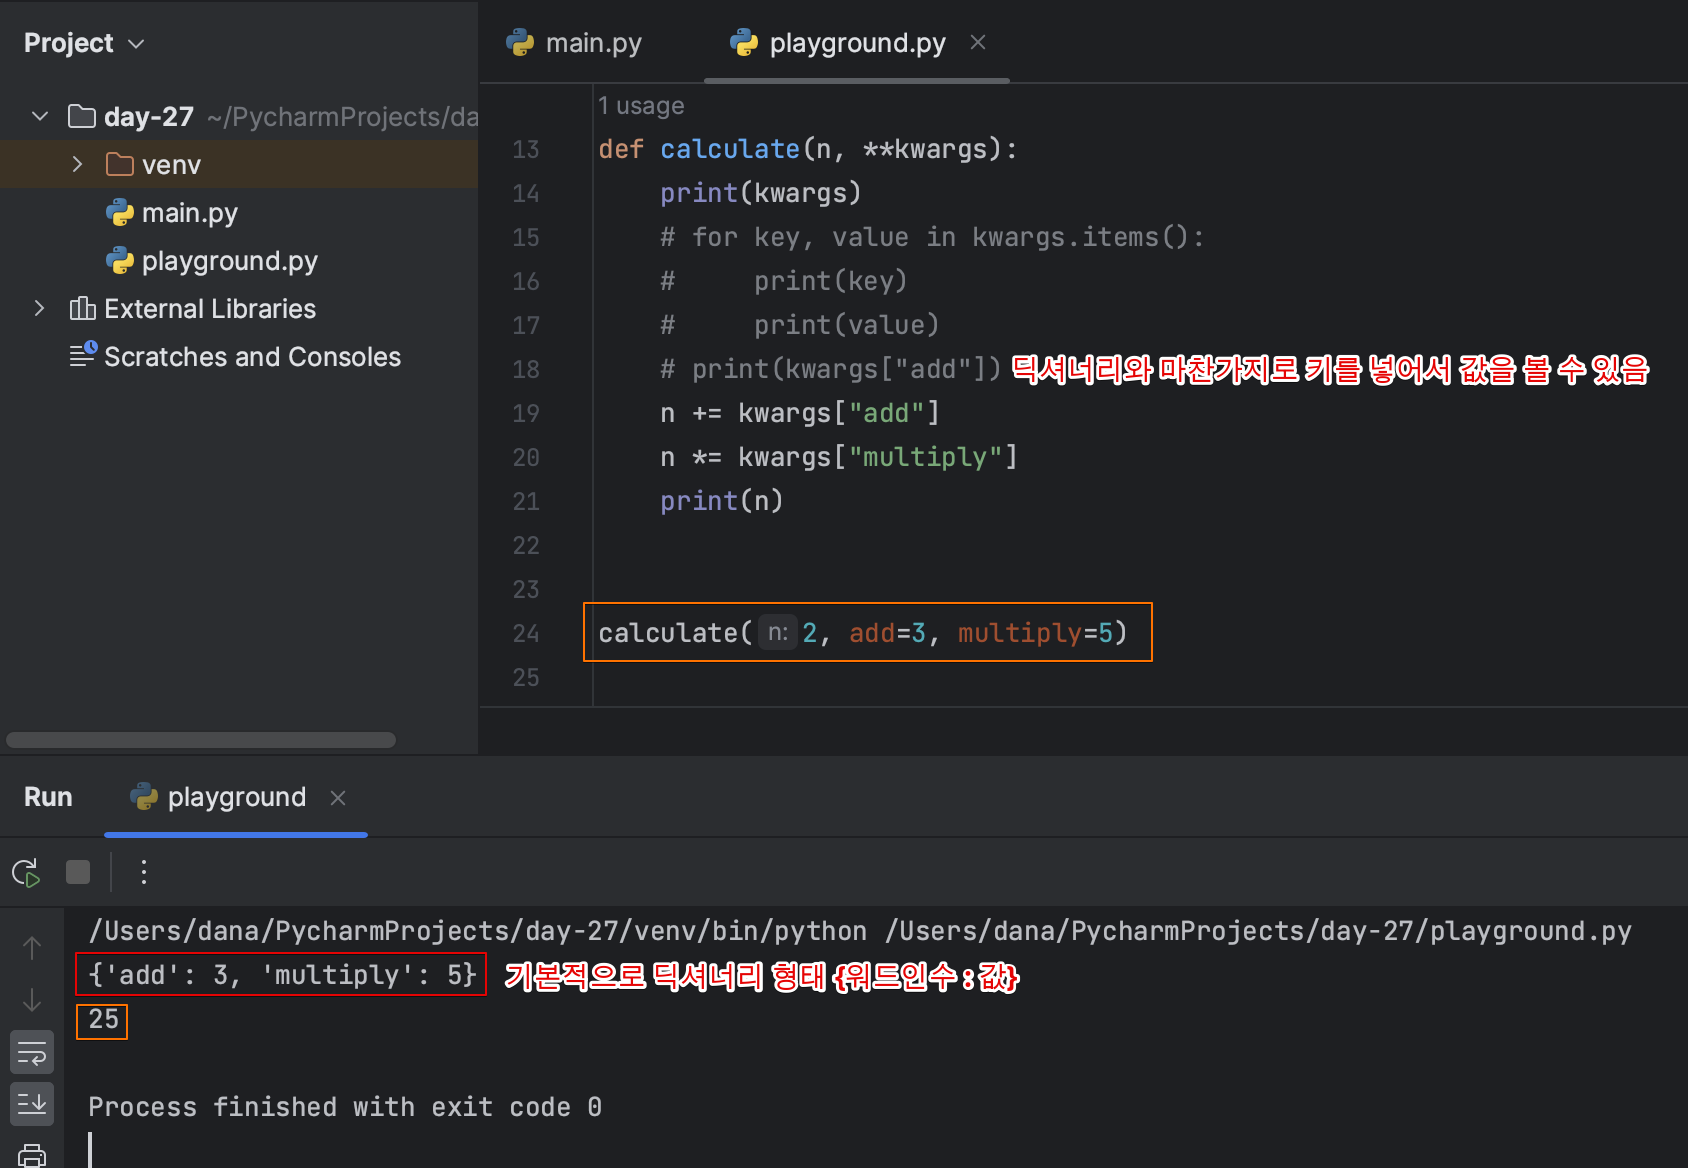
Task: Expand the venv folder chevron
Action: point(77,164)
